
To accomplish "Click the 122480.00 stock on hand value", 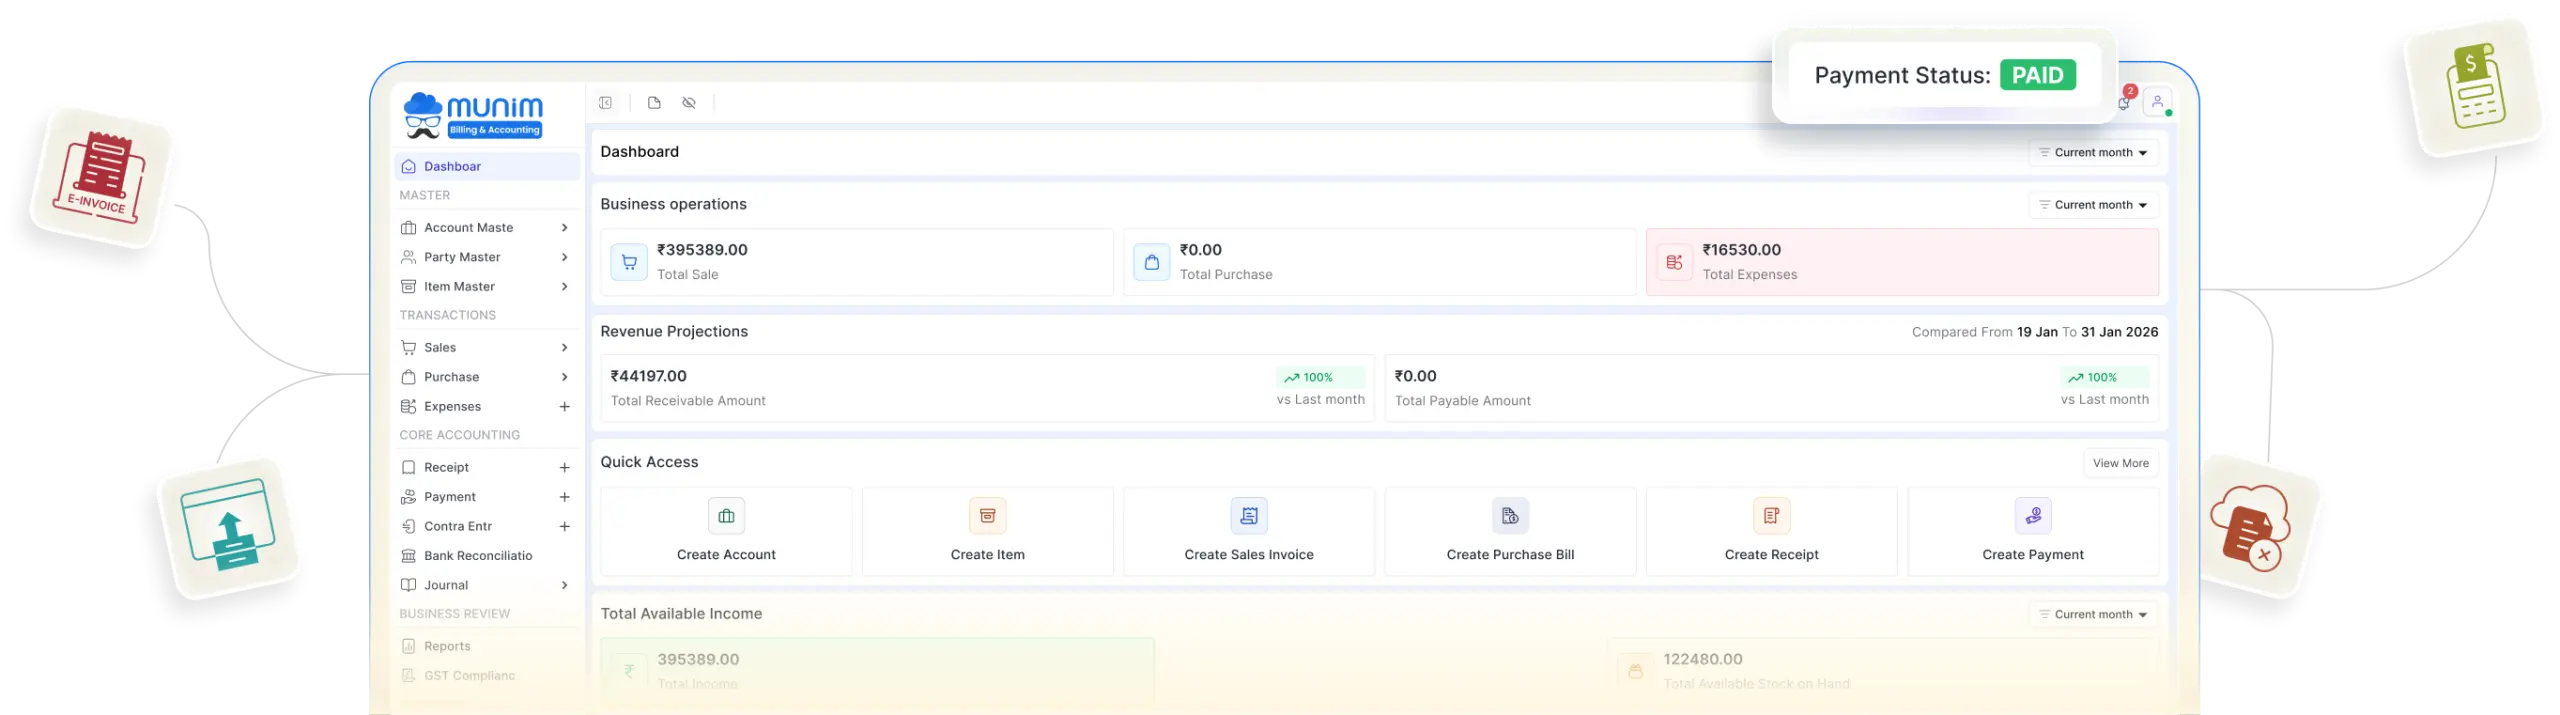I will pos(1702,660).
